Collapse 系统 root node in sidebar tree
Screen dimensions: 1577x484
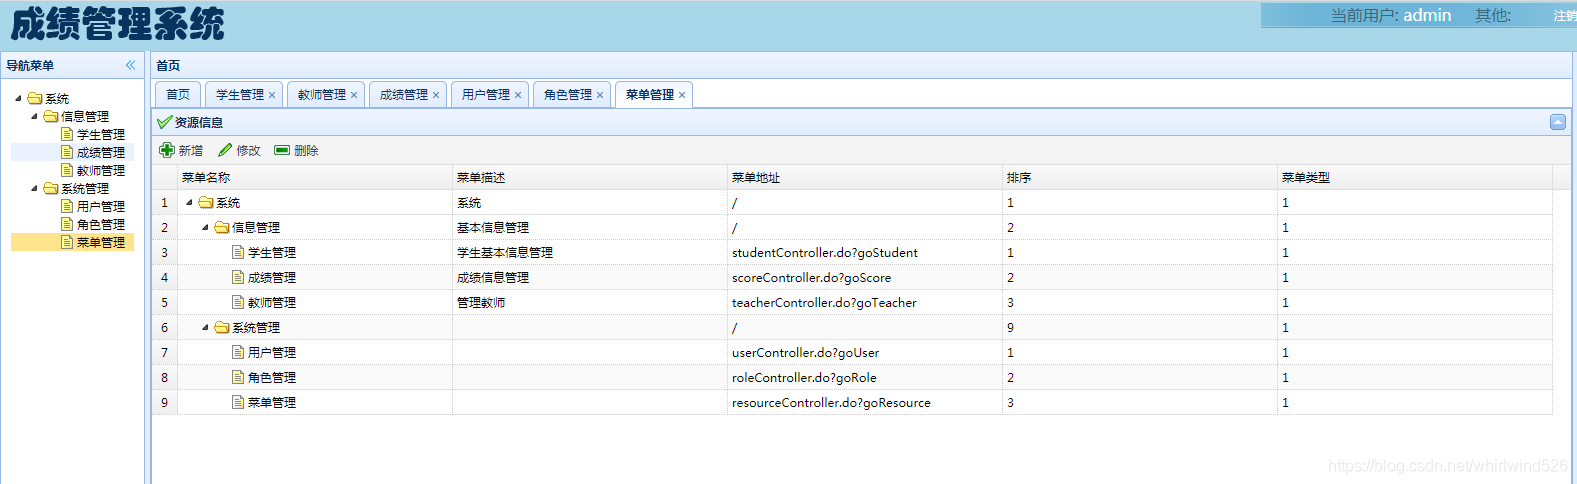[x=18, y=98]
